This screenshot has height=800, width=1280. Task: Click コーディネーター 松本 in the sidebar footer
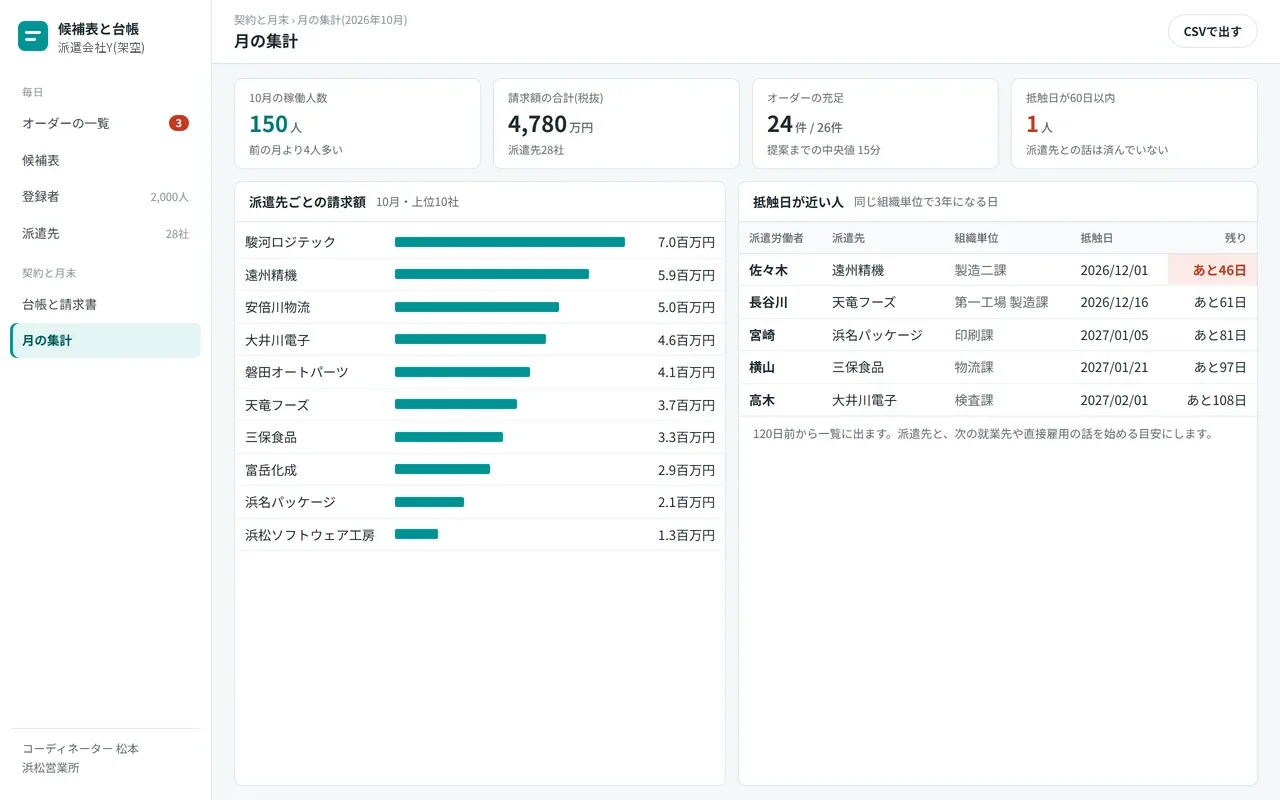81,748
